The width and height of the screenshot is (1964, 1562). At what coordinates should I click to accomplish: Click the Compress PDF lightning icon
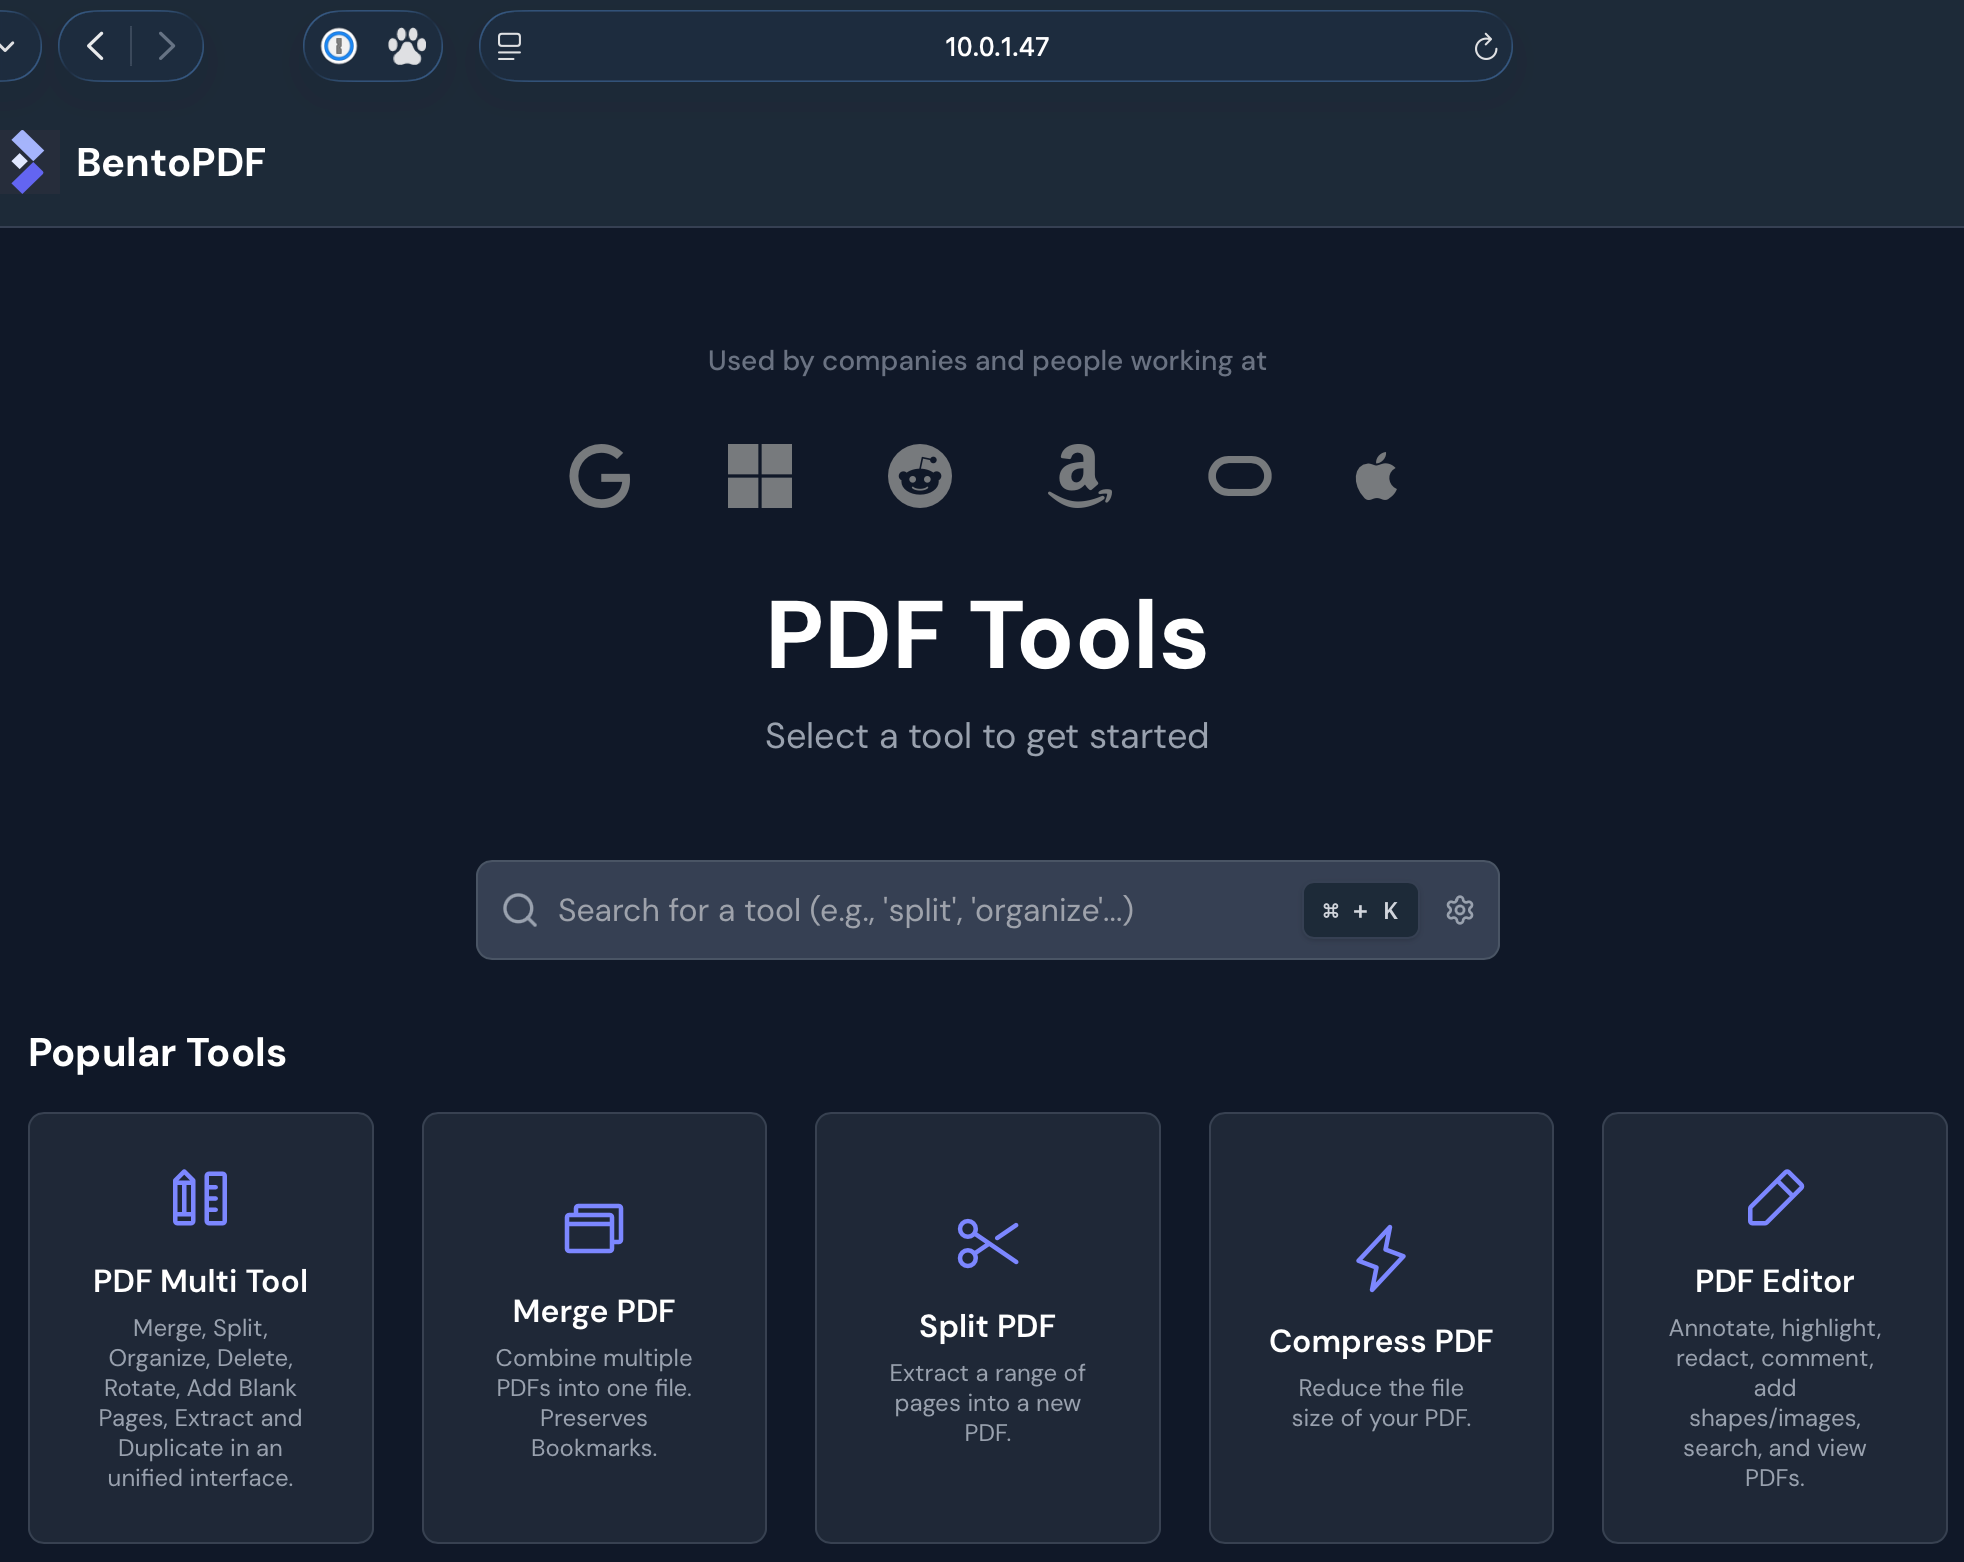(1380, 1258)
